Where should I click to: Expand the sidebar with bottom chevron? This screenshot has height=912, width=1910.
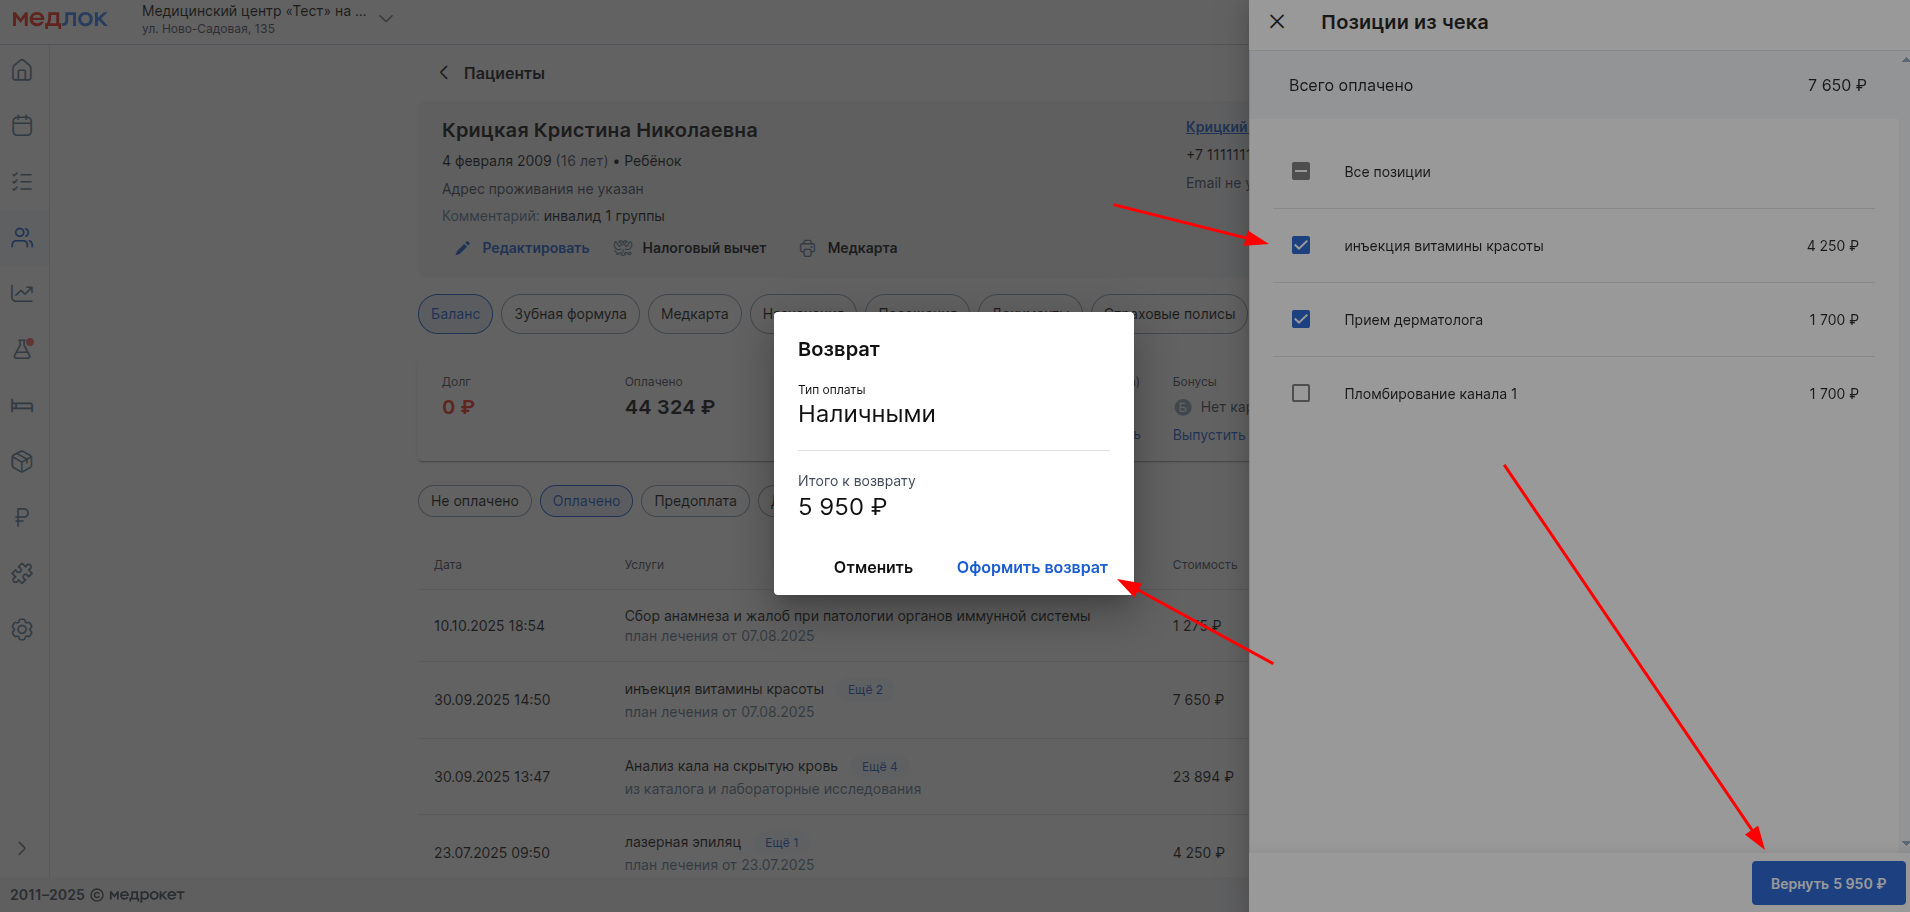click(x=22, y=848)
